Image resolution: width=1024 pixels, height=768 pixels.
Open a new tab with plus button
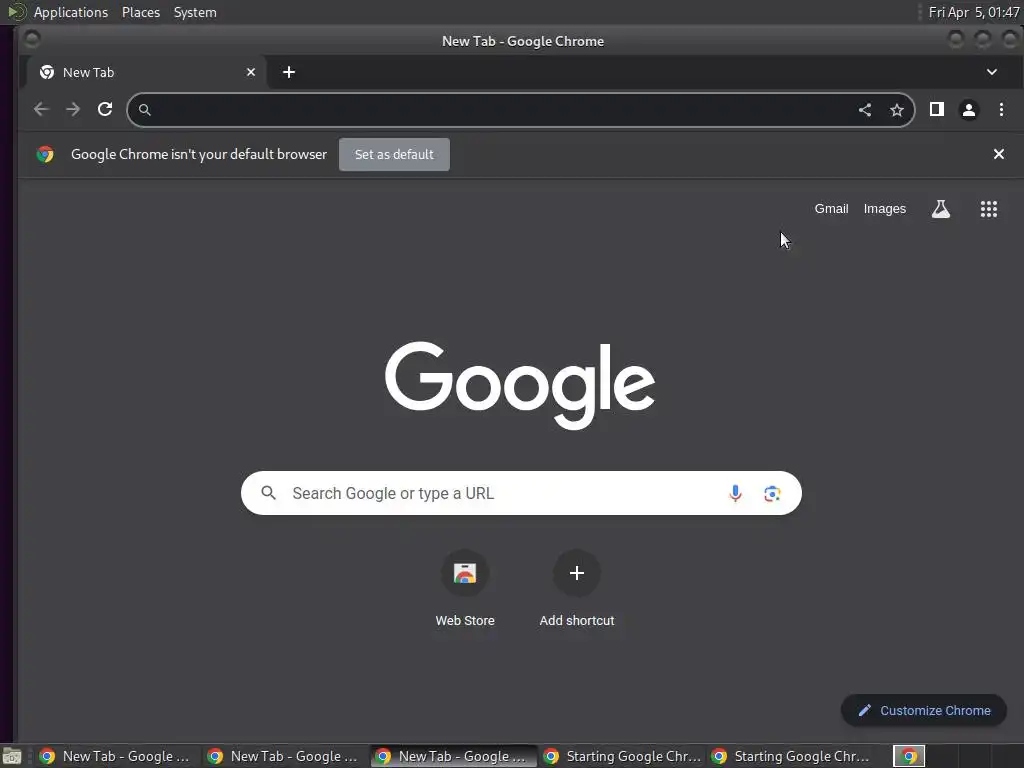[289, 72]
